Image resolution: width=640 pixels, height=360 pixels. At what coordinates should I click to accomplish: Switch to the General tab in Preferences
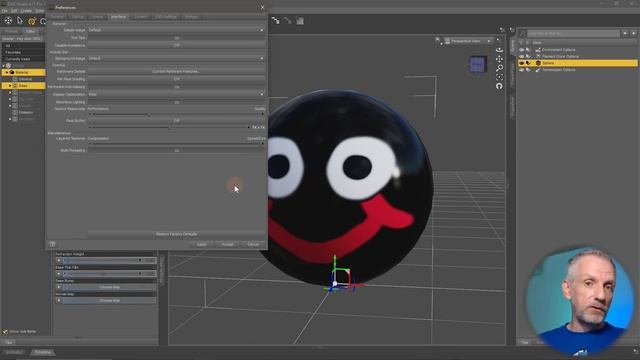pyautogui.click(x=58, y=17)
